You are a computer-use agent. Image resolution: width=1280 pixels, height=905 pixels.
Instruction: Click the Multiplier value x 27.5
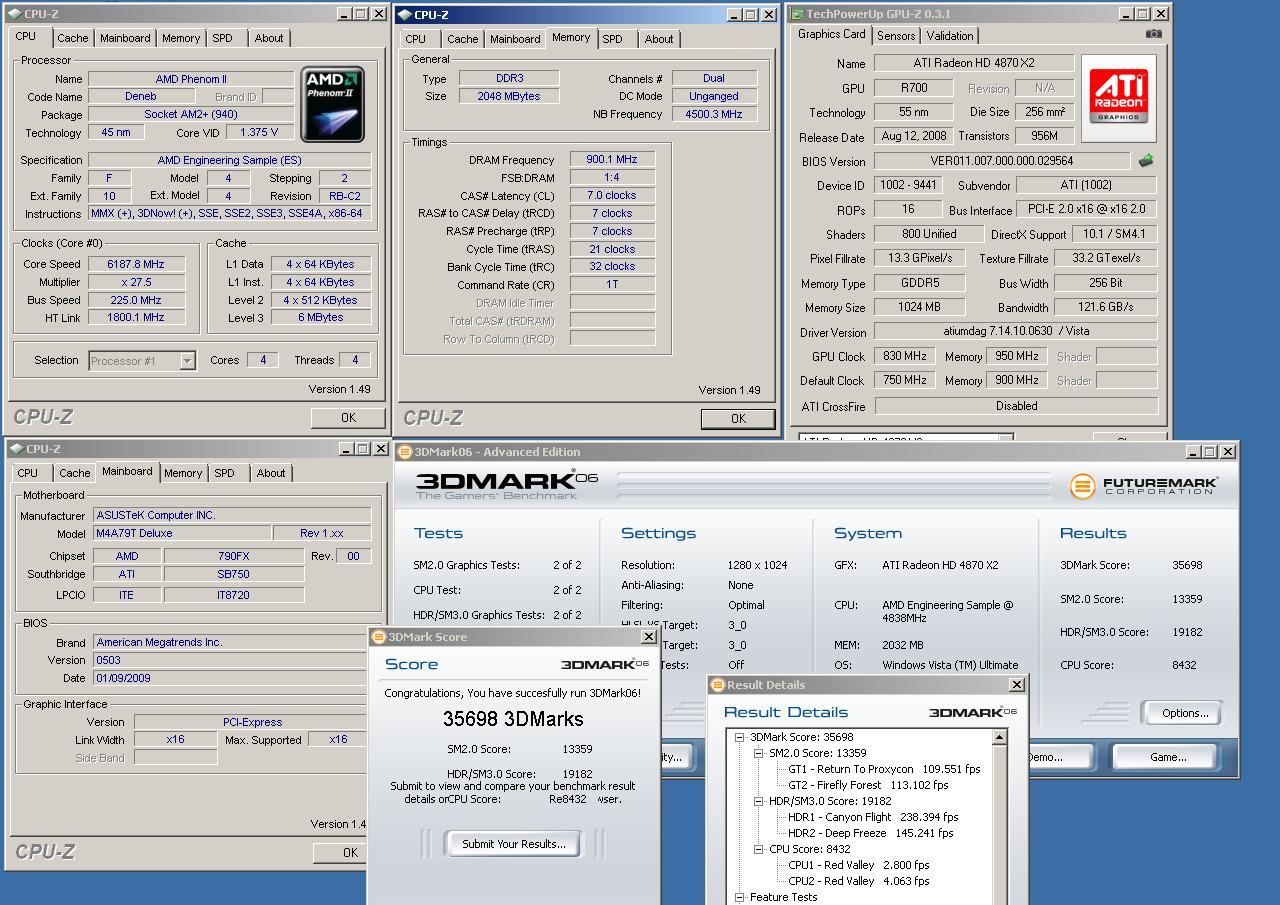pos(136,282)
